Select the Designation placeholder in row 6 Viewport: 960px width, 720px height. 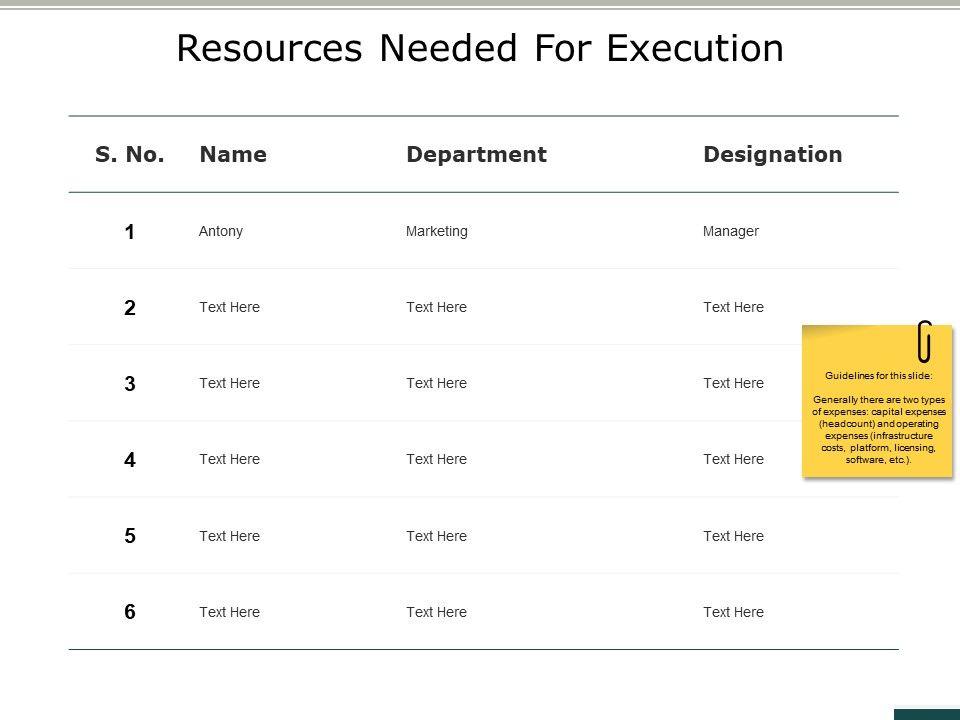[734, 612]
